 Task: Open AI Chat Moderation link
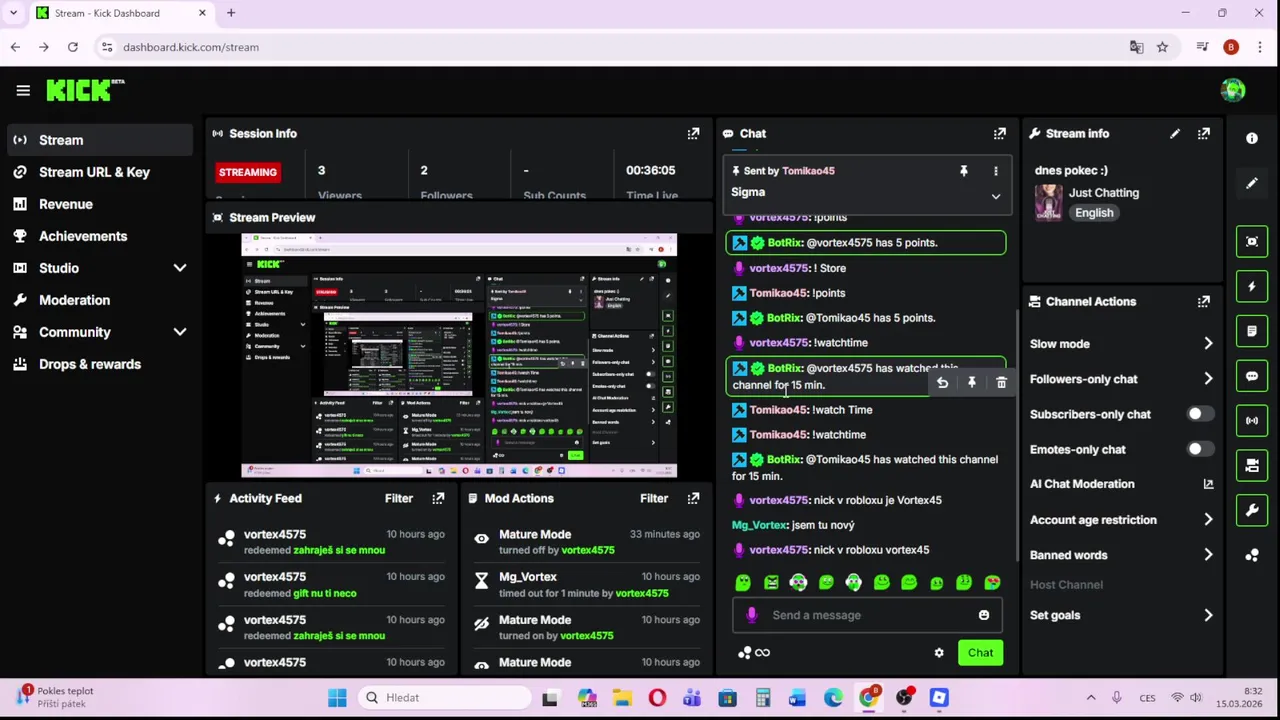coord(1122,484)
